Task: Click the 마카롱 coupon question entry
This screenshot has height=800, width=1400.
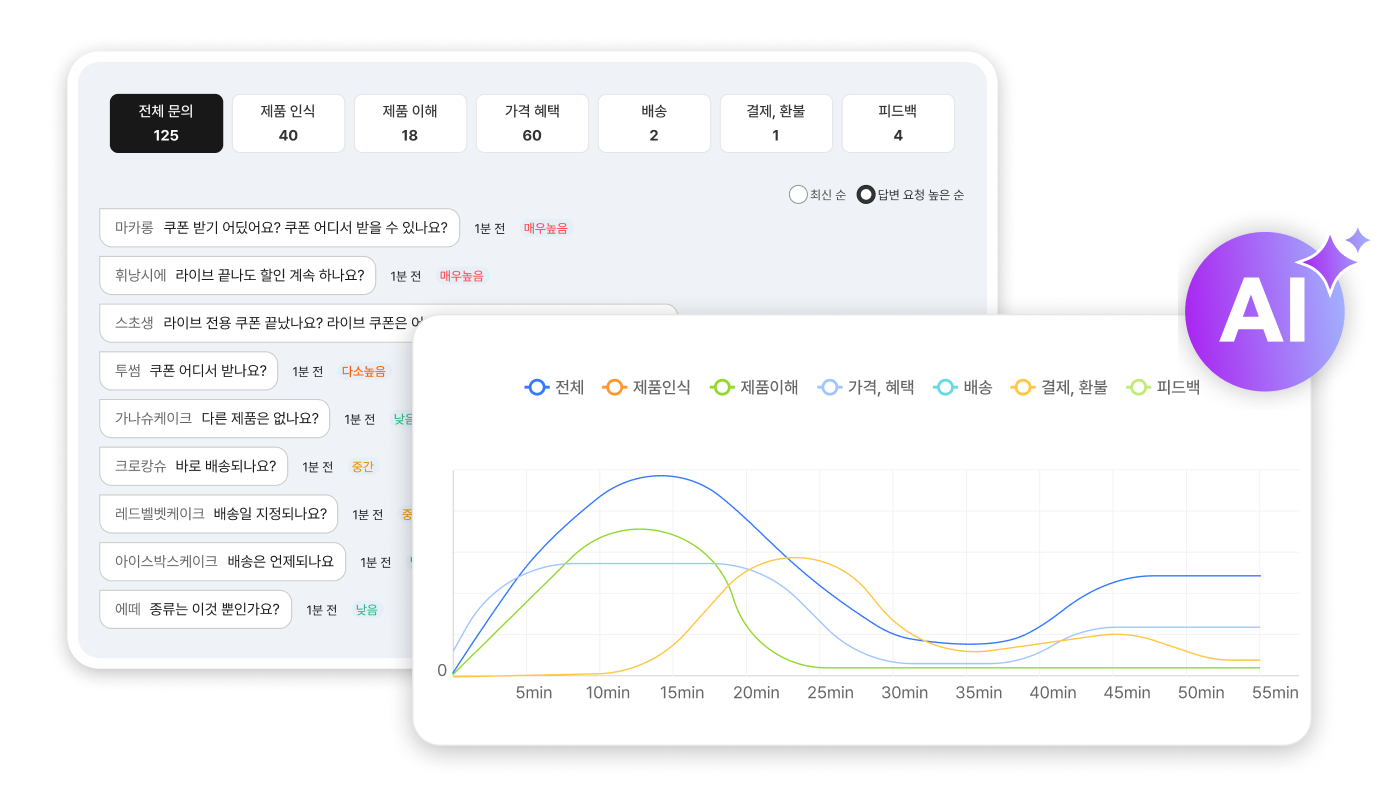Action: click(x=279, y=228)
